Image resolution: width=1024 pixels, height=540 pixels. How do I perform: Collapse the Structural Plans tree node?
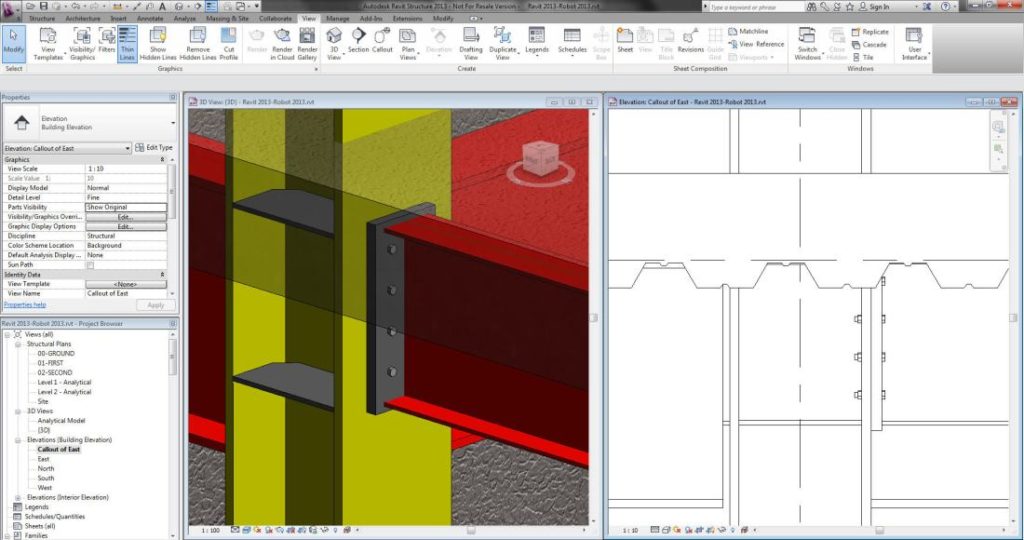(19, 344)
